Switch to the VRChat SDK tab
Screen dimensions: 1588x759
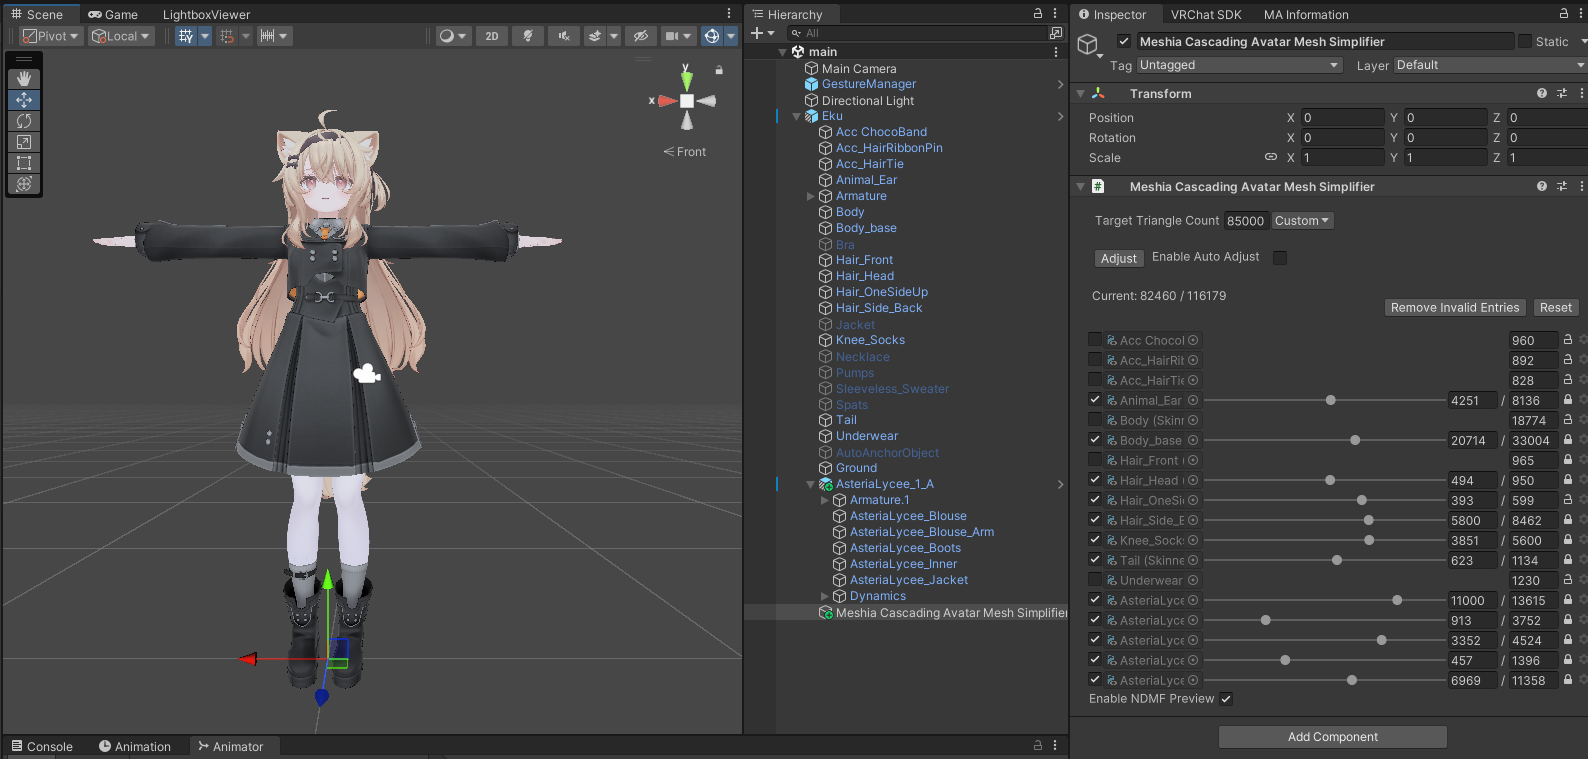coord(1205,15)
